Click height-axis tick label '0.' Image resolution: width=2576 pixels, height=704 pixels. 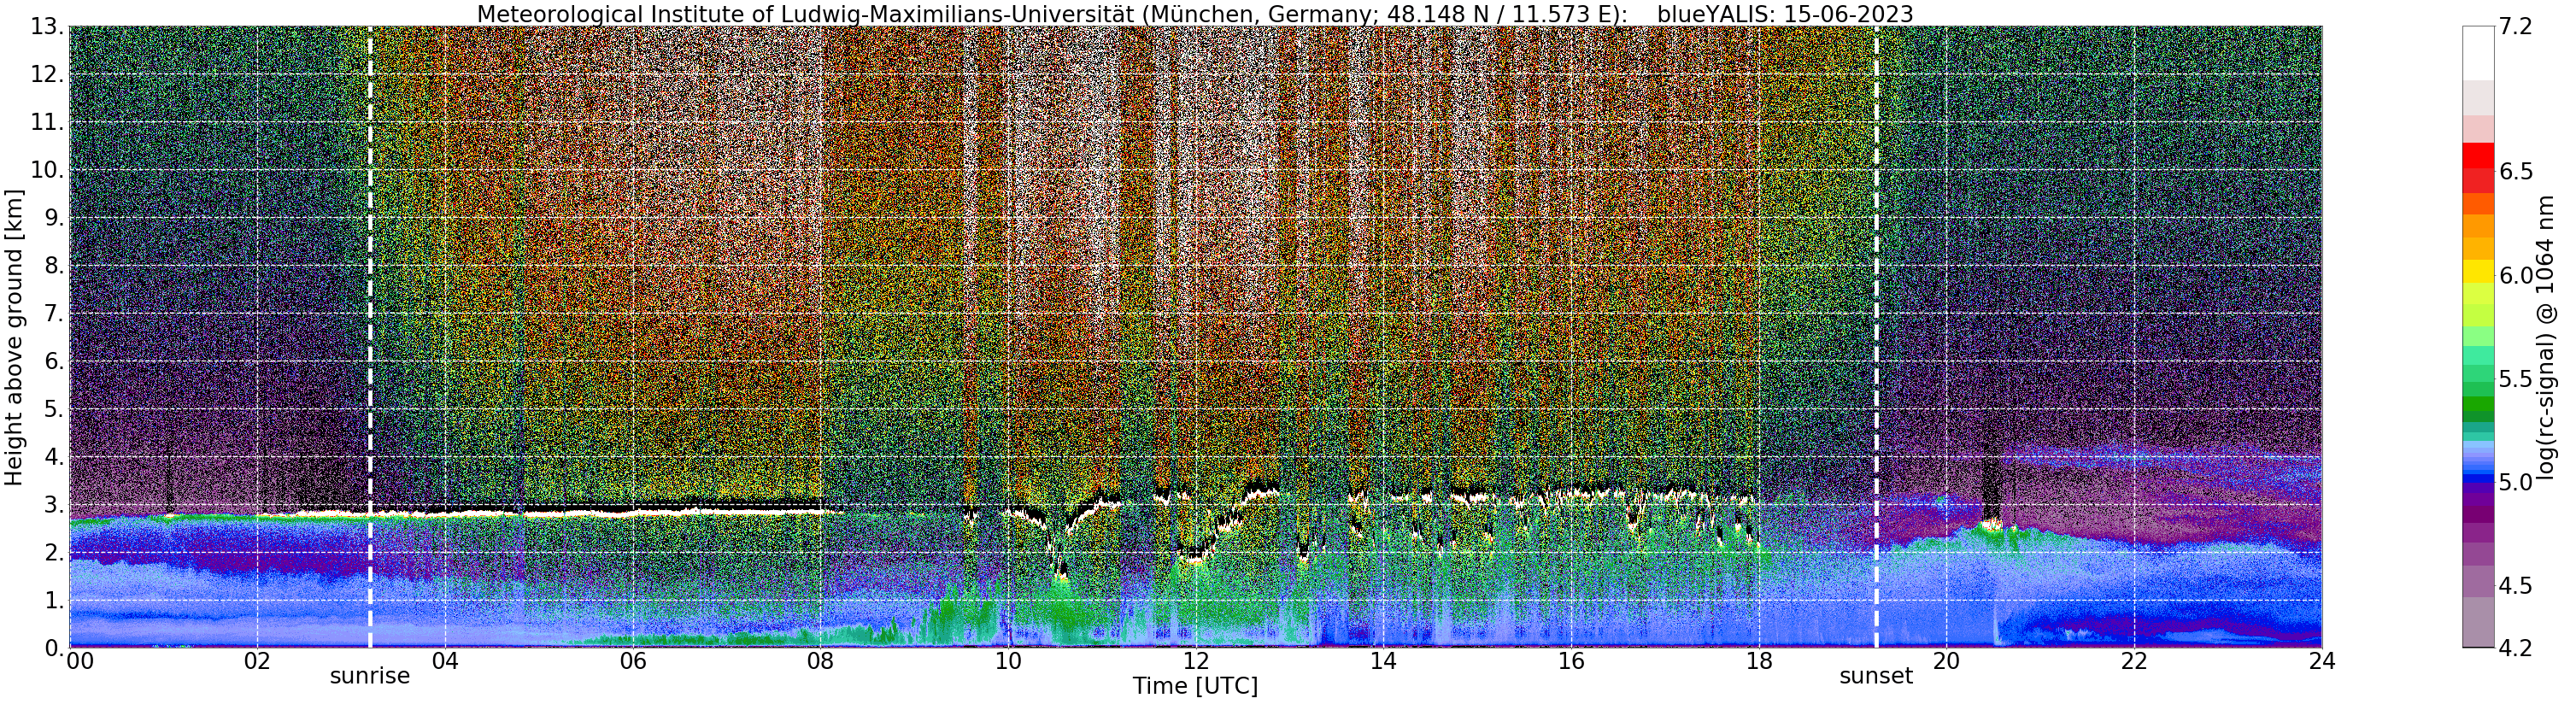(54, 648)
